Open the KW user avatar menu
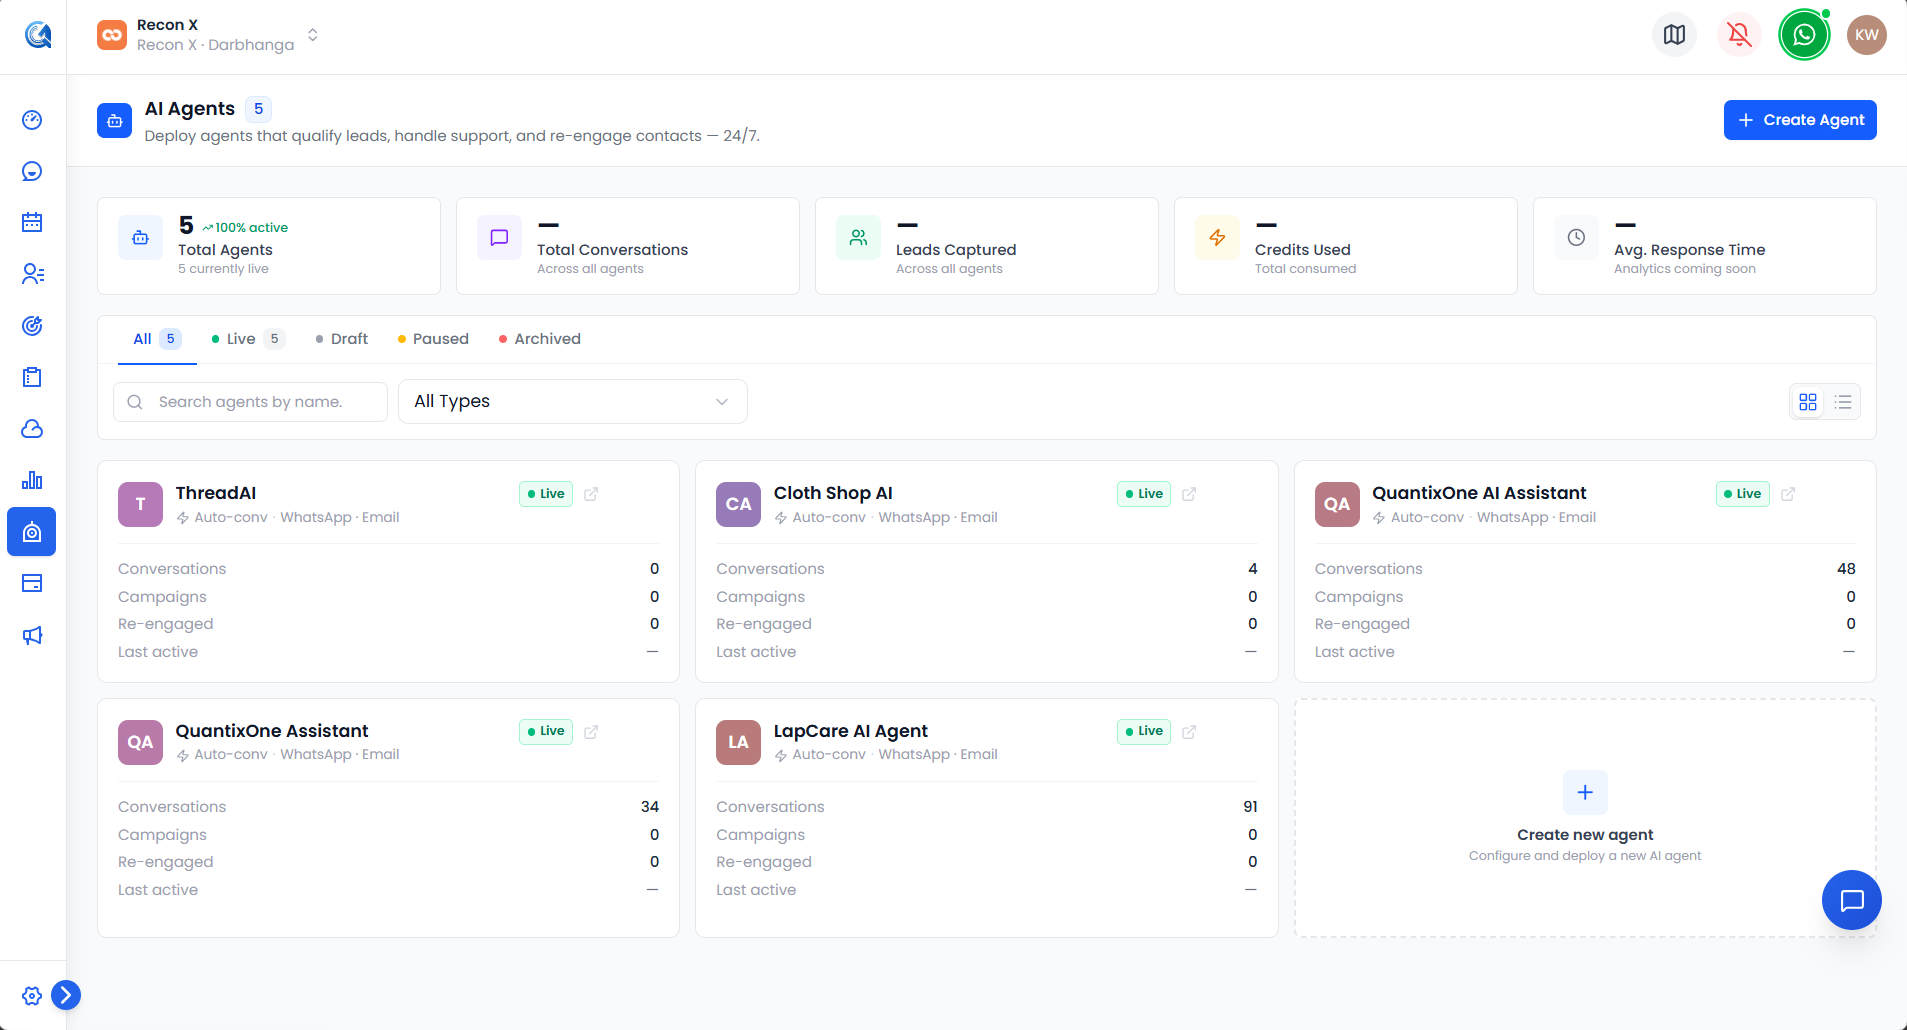The height and width of the screenshot is (1030, 1907). 1866,35
